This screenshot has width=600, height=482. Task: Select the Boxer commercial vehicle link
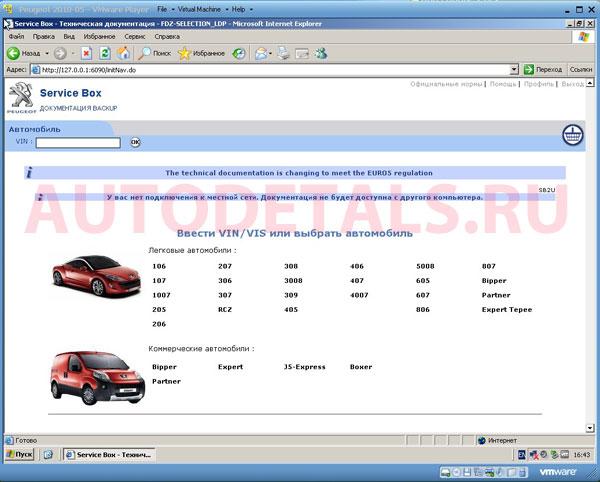coord(360,367)
